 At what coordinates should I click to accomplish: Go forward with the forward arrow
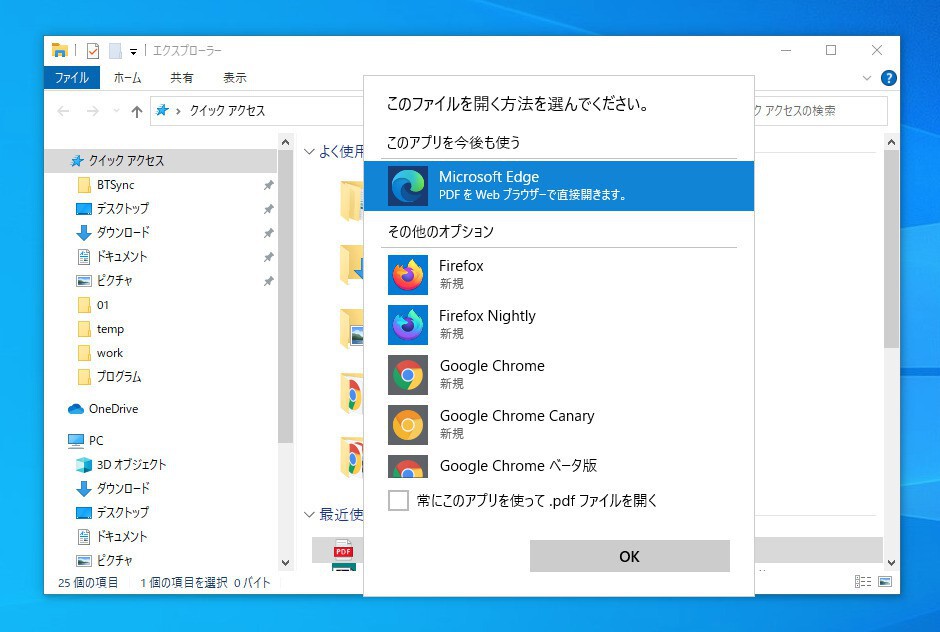92,111
